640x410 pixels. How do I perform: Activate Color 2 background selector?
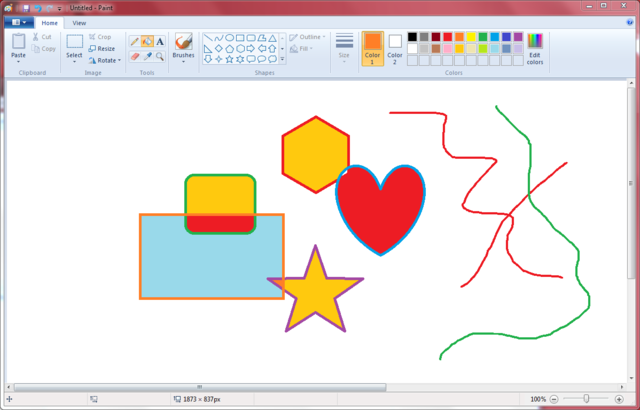395,49
